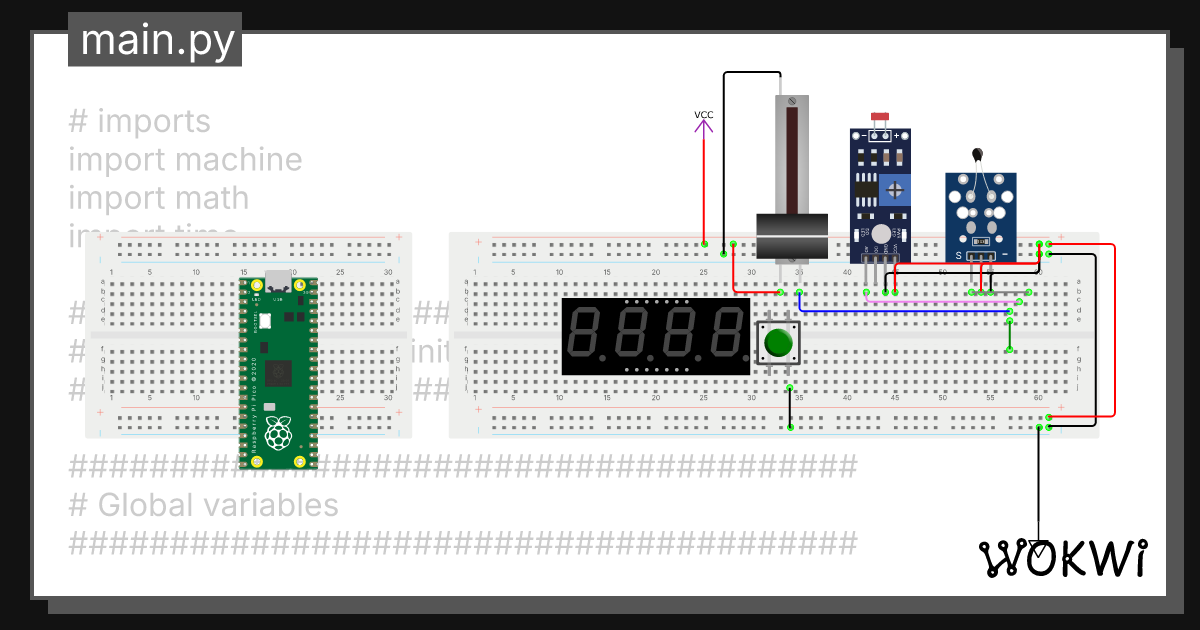Click the 'import machine' code line
This screenshot has width=1200, height=630.
tap(185, 159)
